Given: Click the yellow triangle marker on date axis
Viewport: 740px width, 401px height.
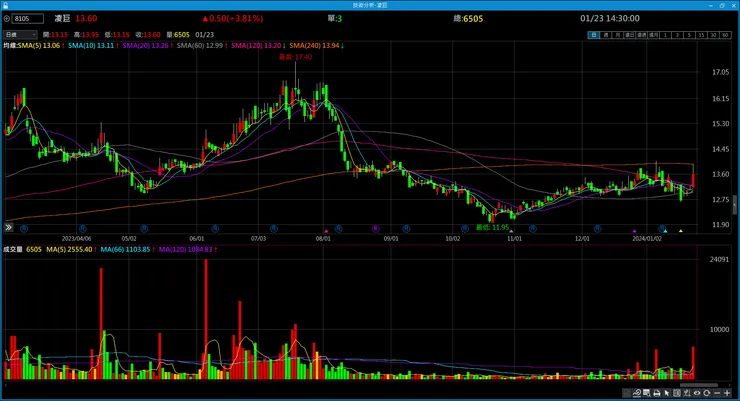Looking at the screenshot, I should [x=681, y=231].
